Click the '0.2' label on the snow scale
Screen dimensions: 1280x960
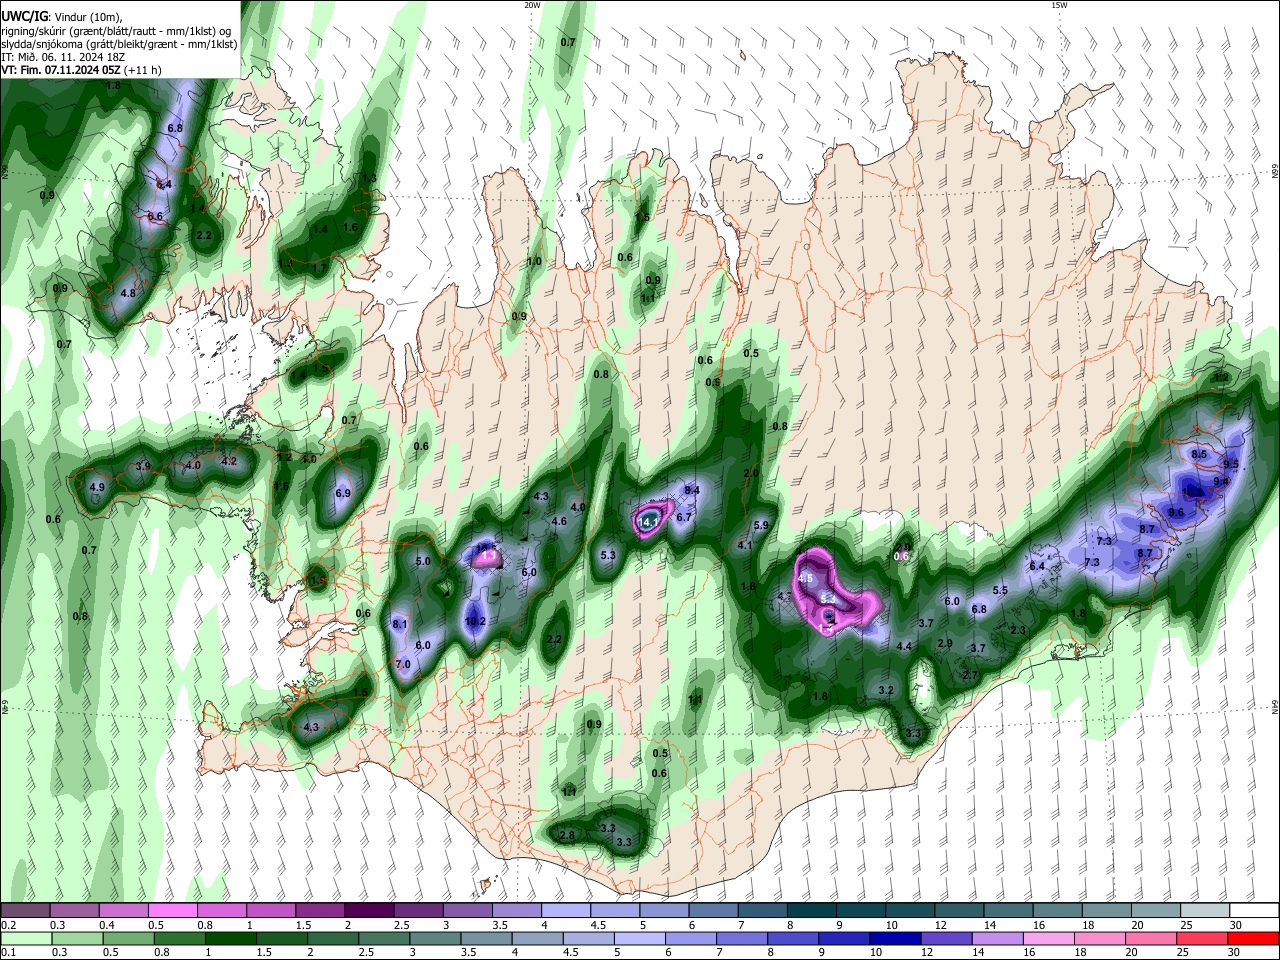[x=8, y=925]
